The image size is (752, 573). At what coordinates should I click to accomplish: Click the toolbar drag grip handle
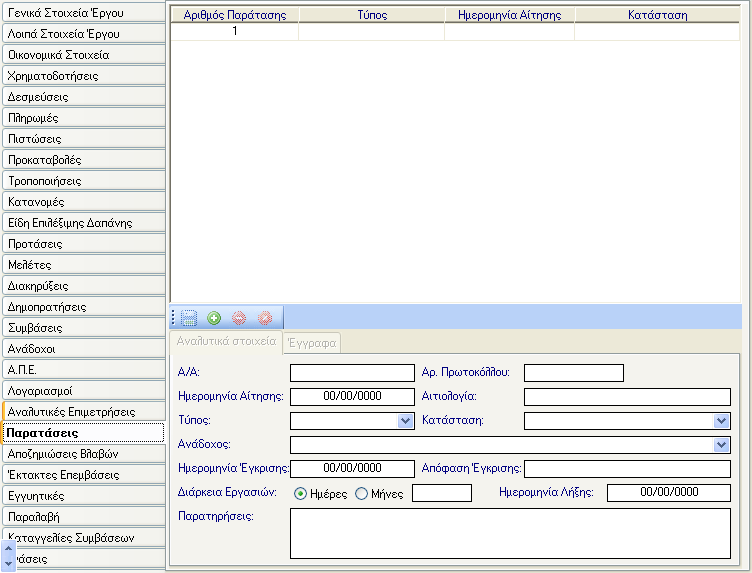point(173,318)
